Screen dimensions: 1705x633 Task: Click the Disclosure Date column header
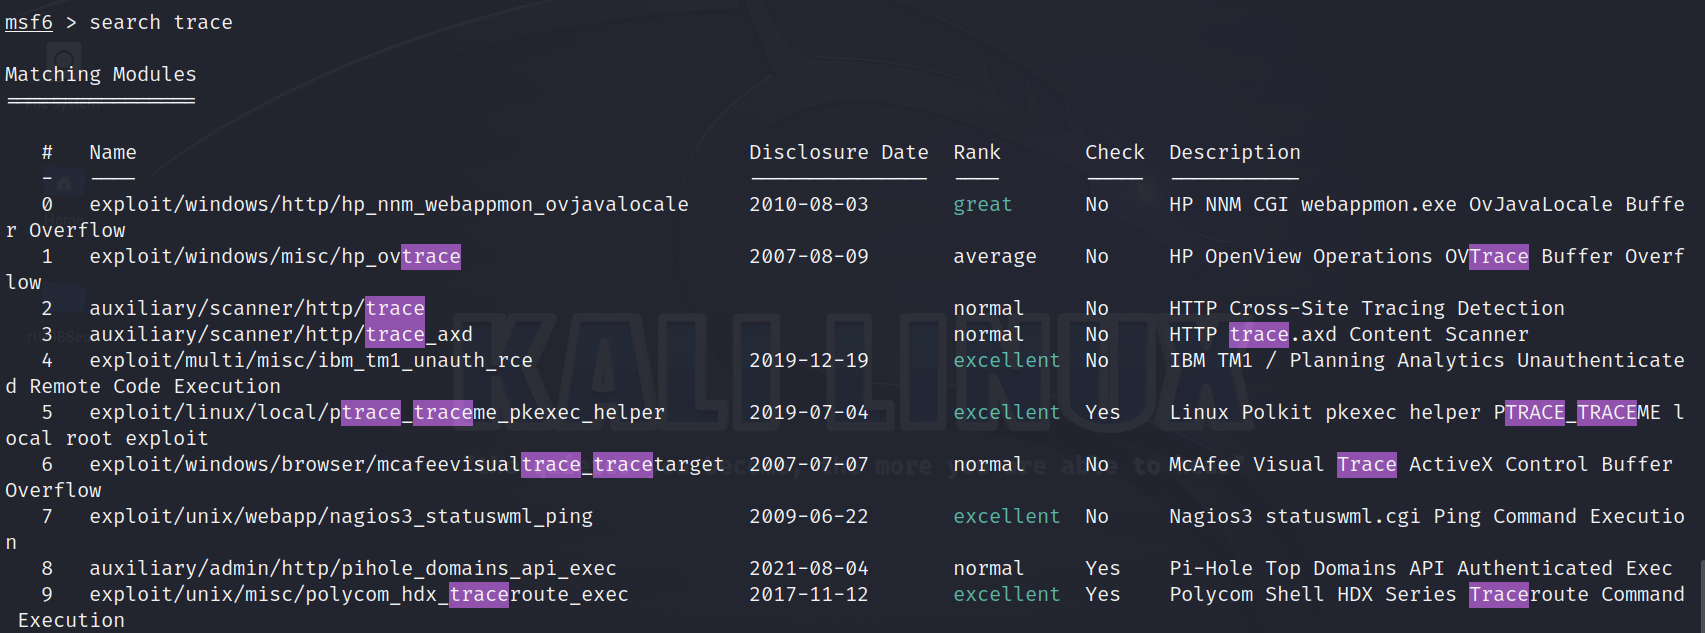[838, 152]
